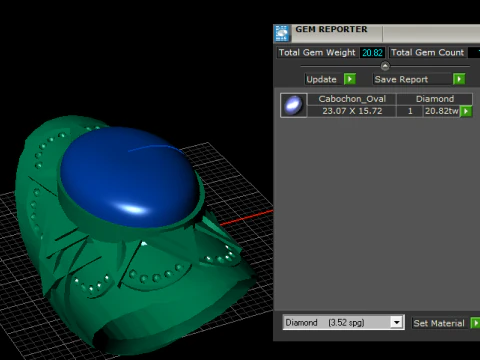Click the Diamond material cell in gem row
Viewport: 480px width, 360px height.
435,99
